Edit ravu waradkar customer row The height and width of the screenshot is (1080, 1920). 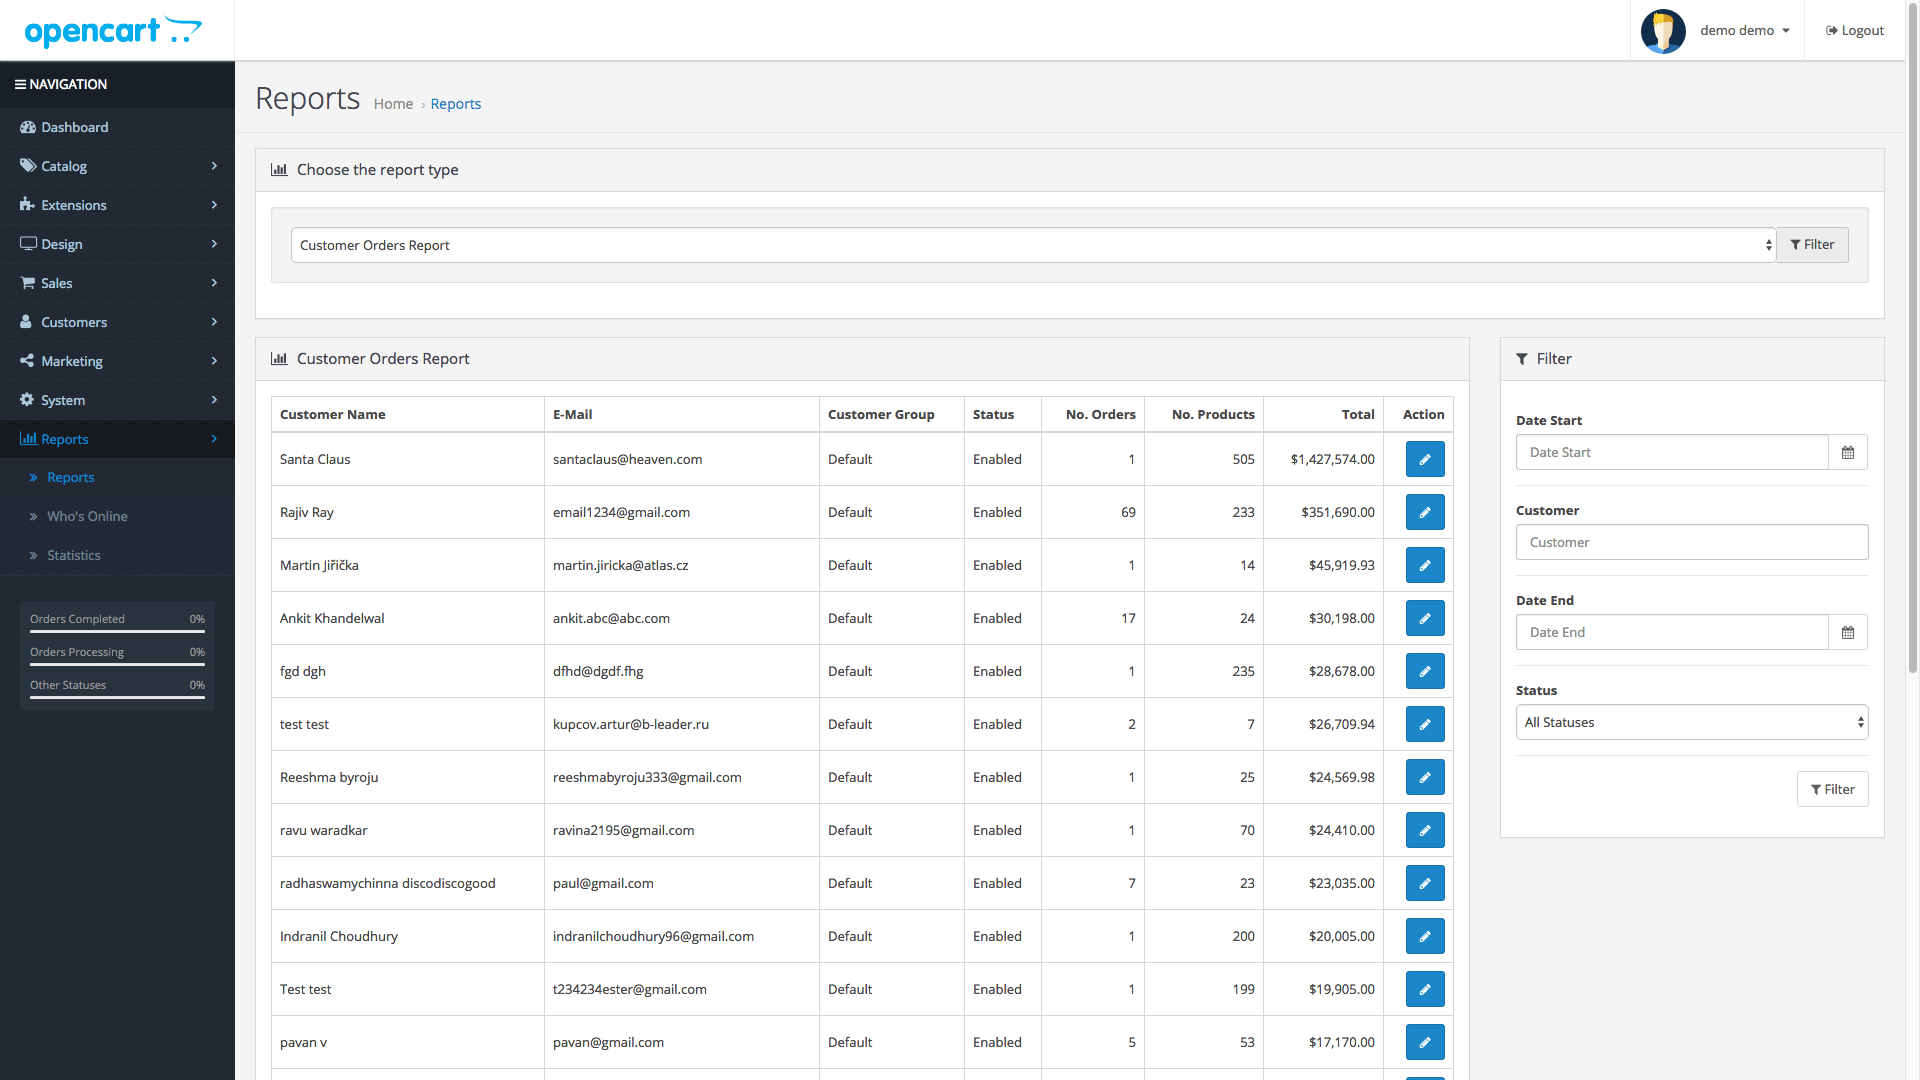click(x=1425, y=830)
